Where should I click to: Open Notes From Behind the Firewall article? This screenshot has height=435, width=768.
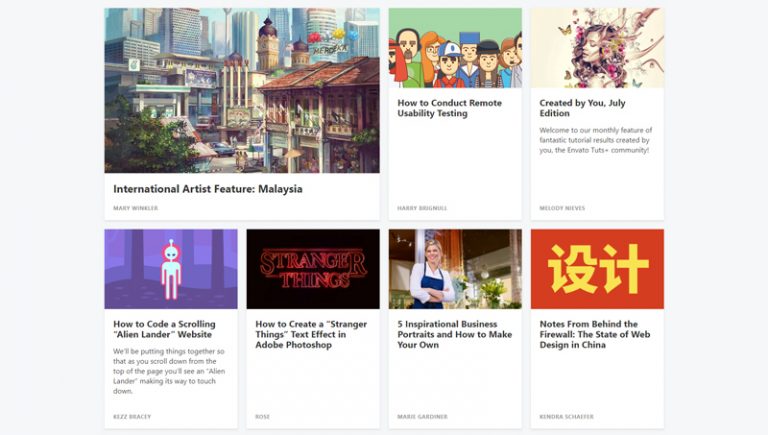coord(595,335)
